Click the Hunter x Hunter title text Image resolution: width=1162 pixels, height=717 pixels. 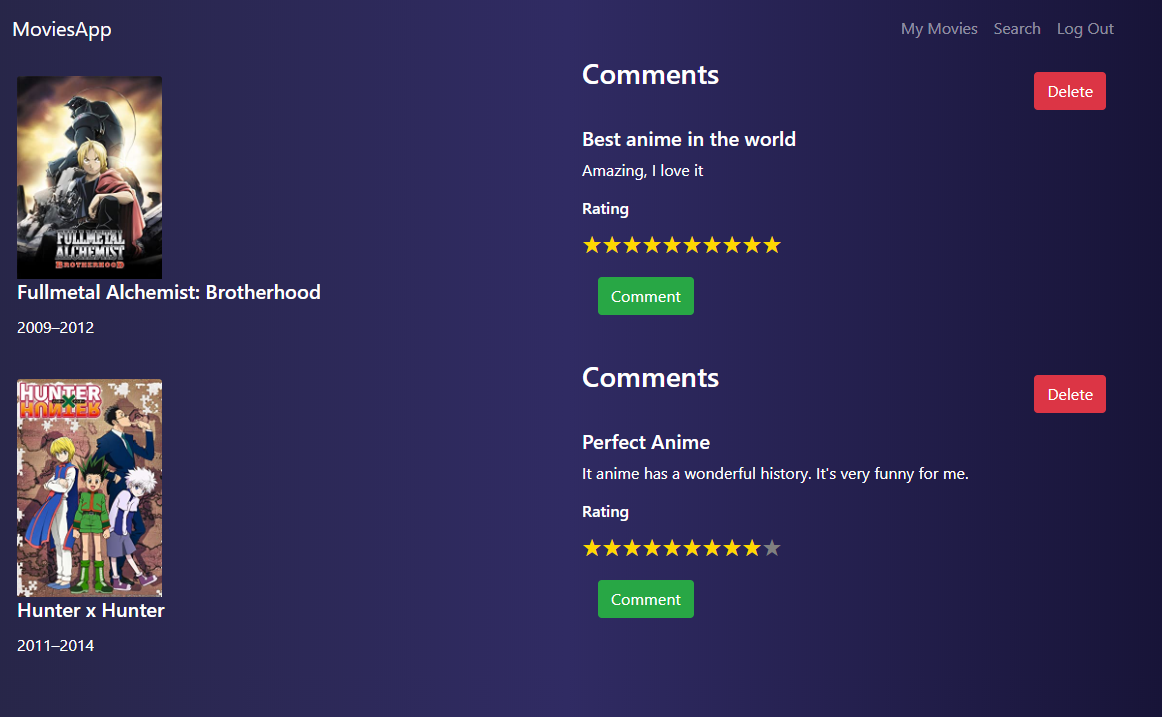tap(91, 610)
